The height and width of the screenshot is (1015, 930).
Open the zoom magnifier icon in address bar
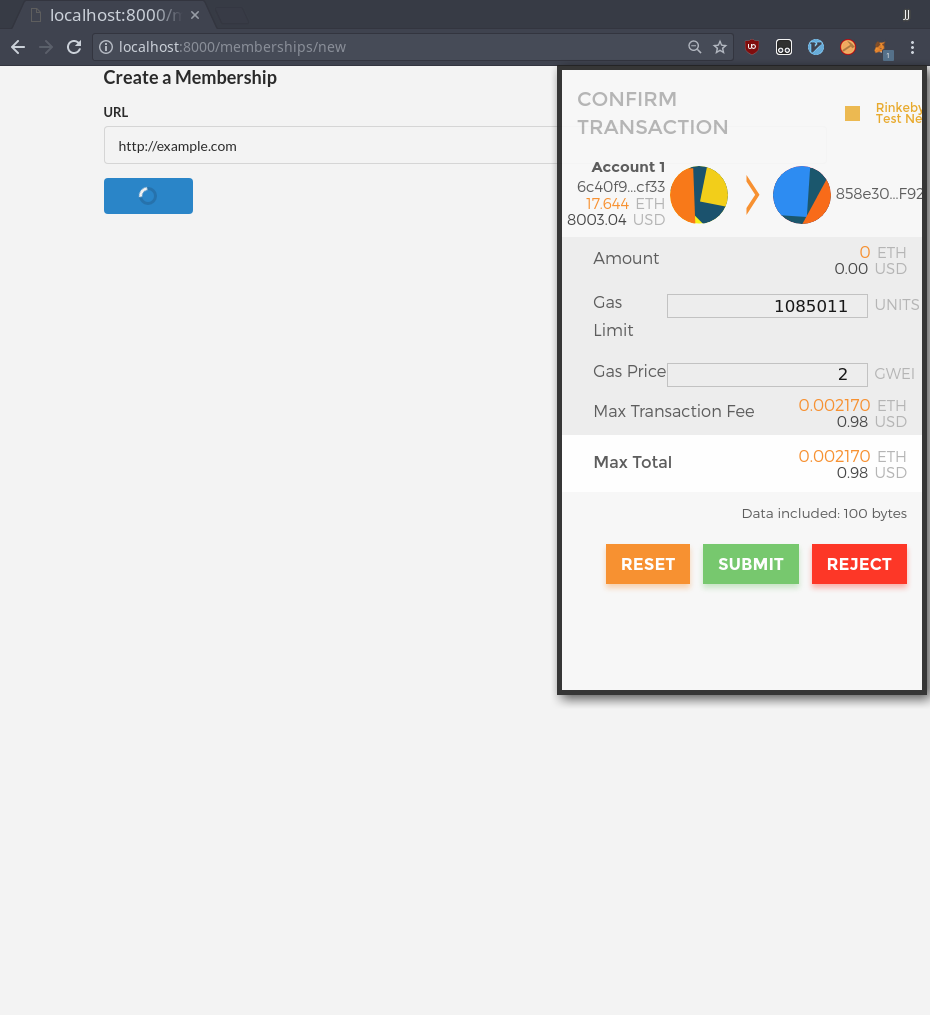[x=694, y=47]
